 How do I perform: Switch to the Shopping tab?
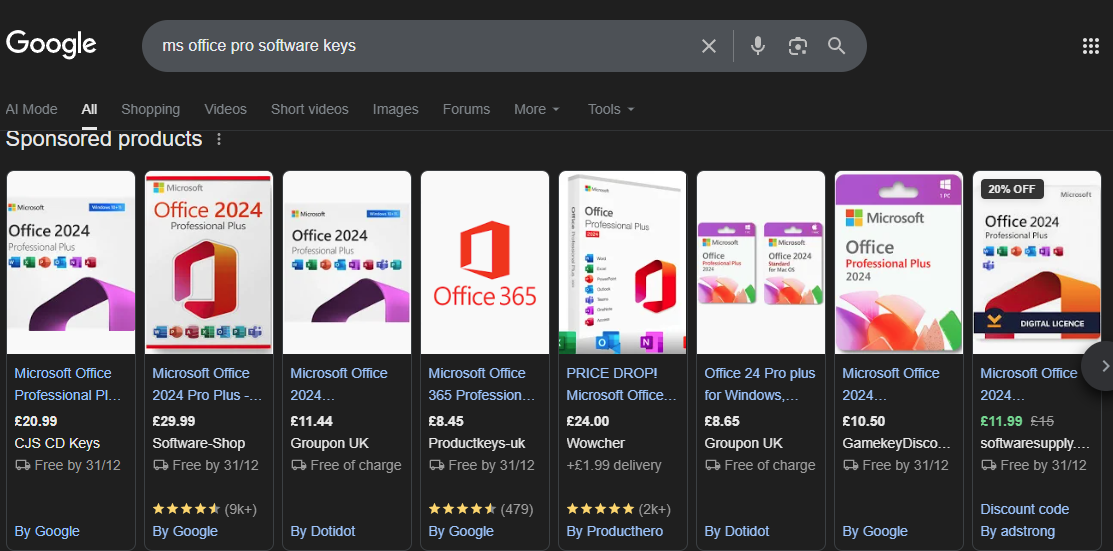point(150,109)
